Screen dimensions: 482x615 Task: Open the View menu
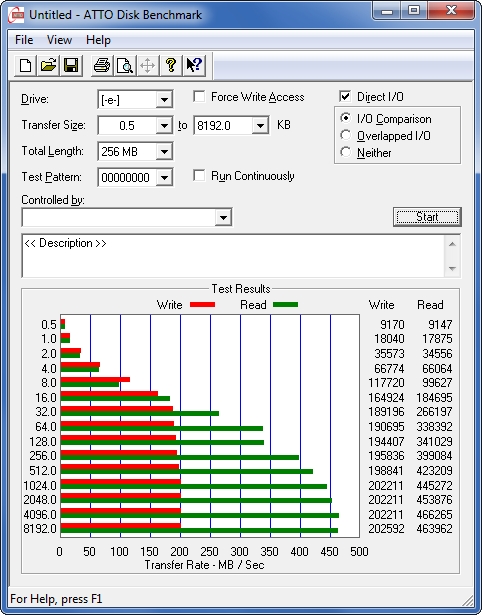click(59, 40)
